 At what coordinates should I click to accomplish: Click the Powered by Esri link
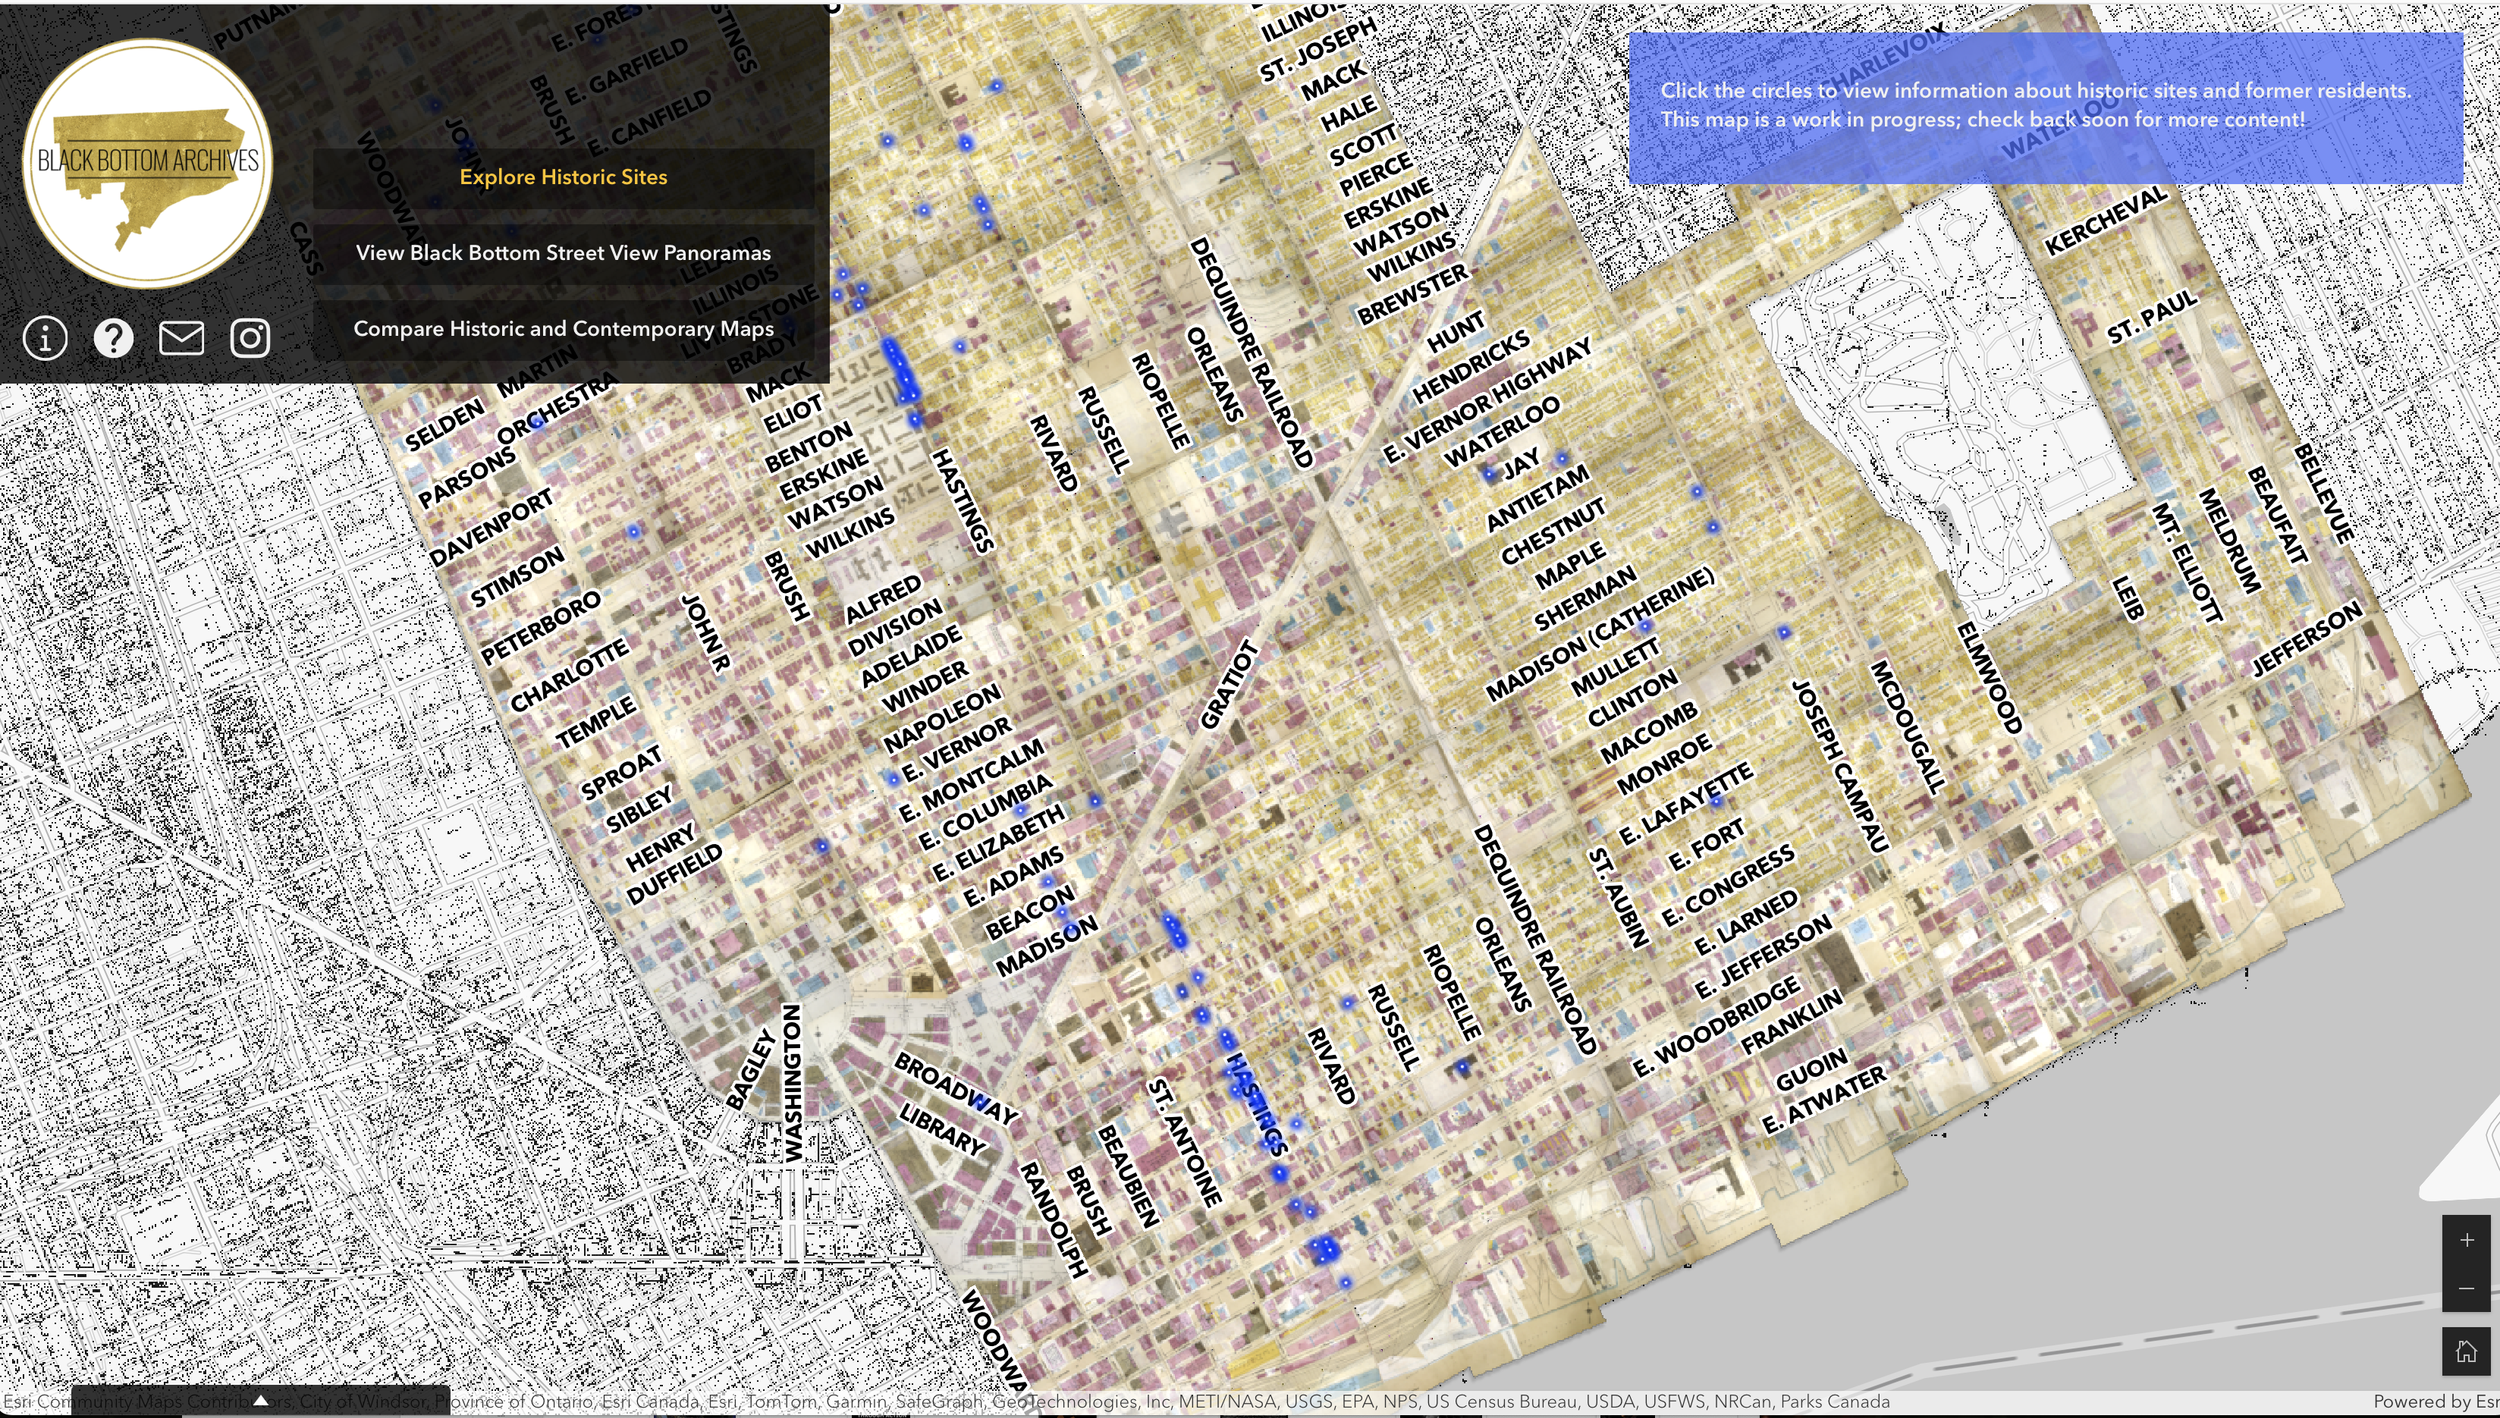pyautogui.click(x=2436, y=1402)
